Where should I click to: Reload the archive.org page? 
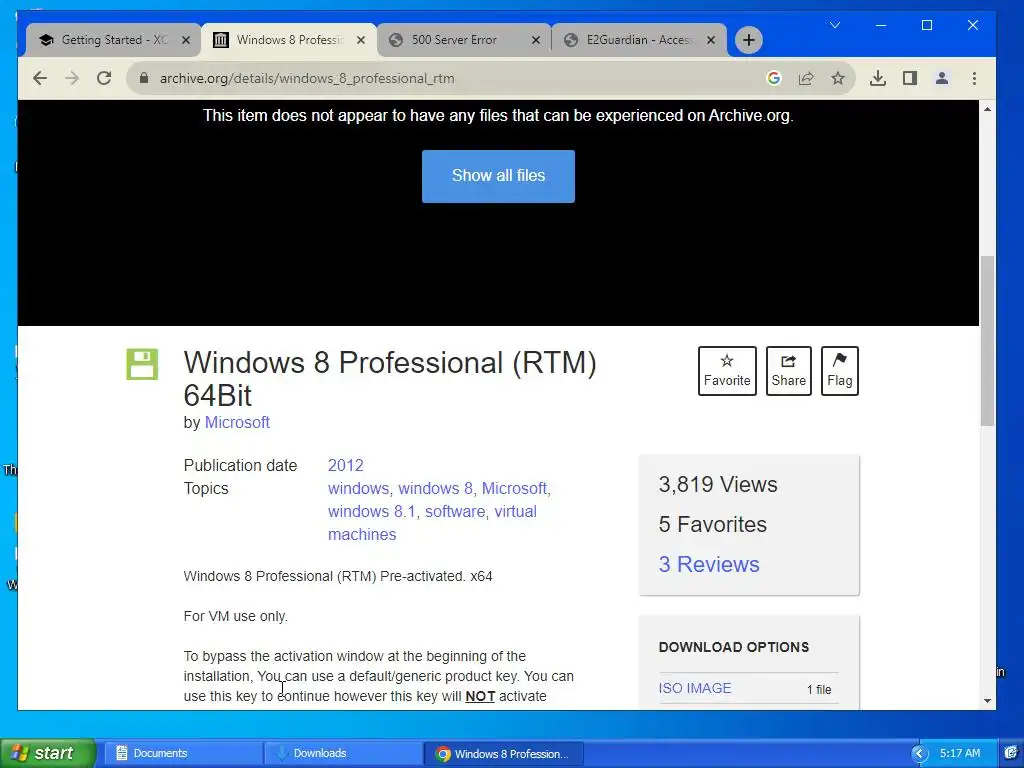coord(104,78)
